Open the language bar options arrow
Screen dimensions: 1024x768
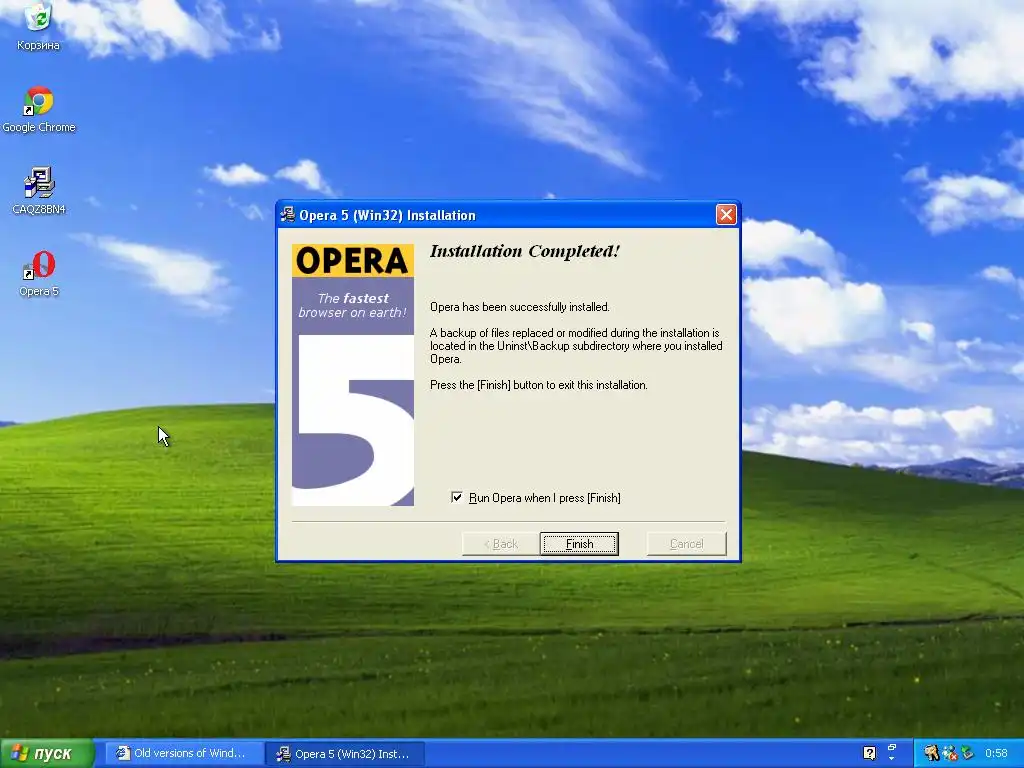[x=892, y=759]
